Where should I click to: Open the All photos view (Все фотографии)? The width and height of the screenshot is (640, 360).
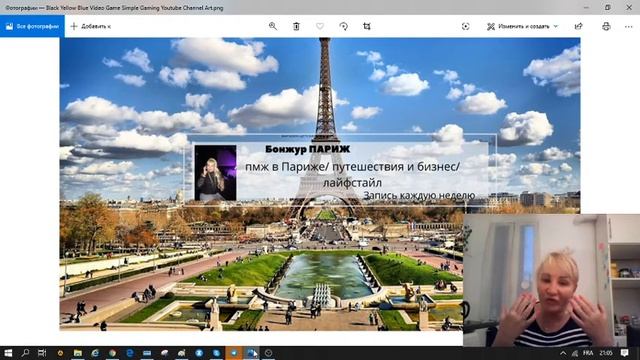[32, 26]
